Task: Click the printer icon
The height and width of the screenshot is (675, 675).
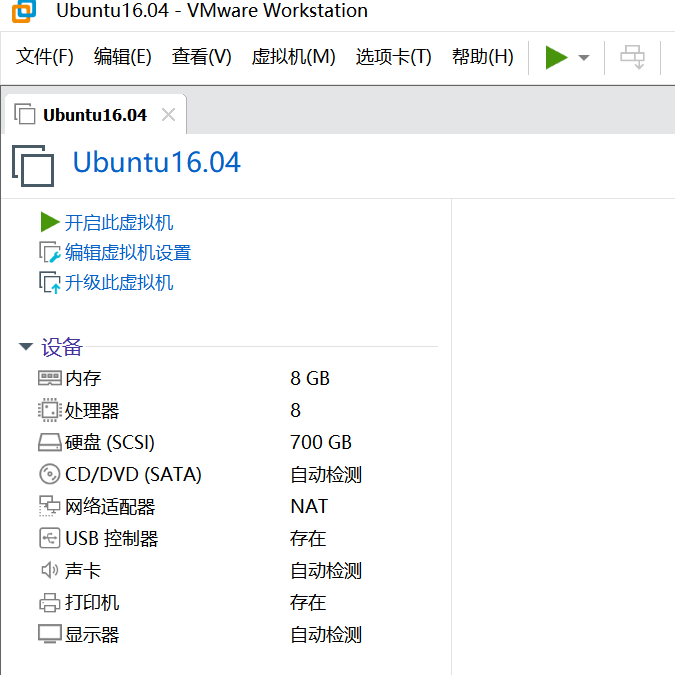Action: [50, 602]
